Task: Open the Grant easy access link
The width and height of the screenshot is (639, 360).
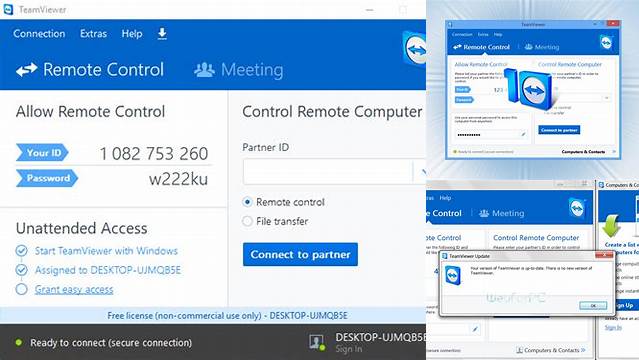Action: point(74,289)
